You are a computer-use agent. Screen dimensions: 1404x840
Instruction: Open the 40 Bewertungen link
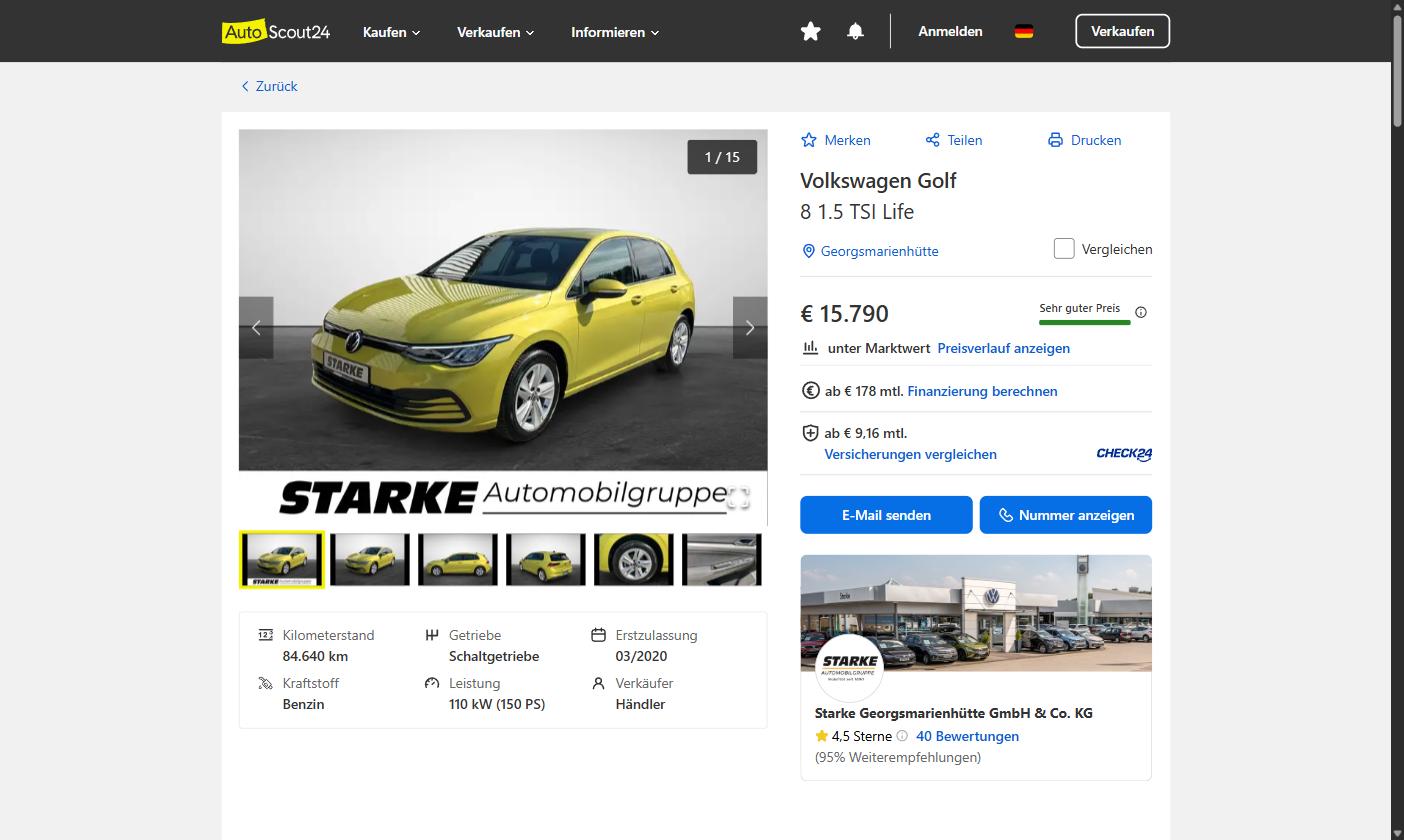967,736
